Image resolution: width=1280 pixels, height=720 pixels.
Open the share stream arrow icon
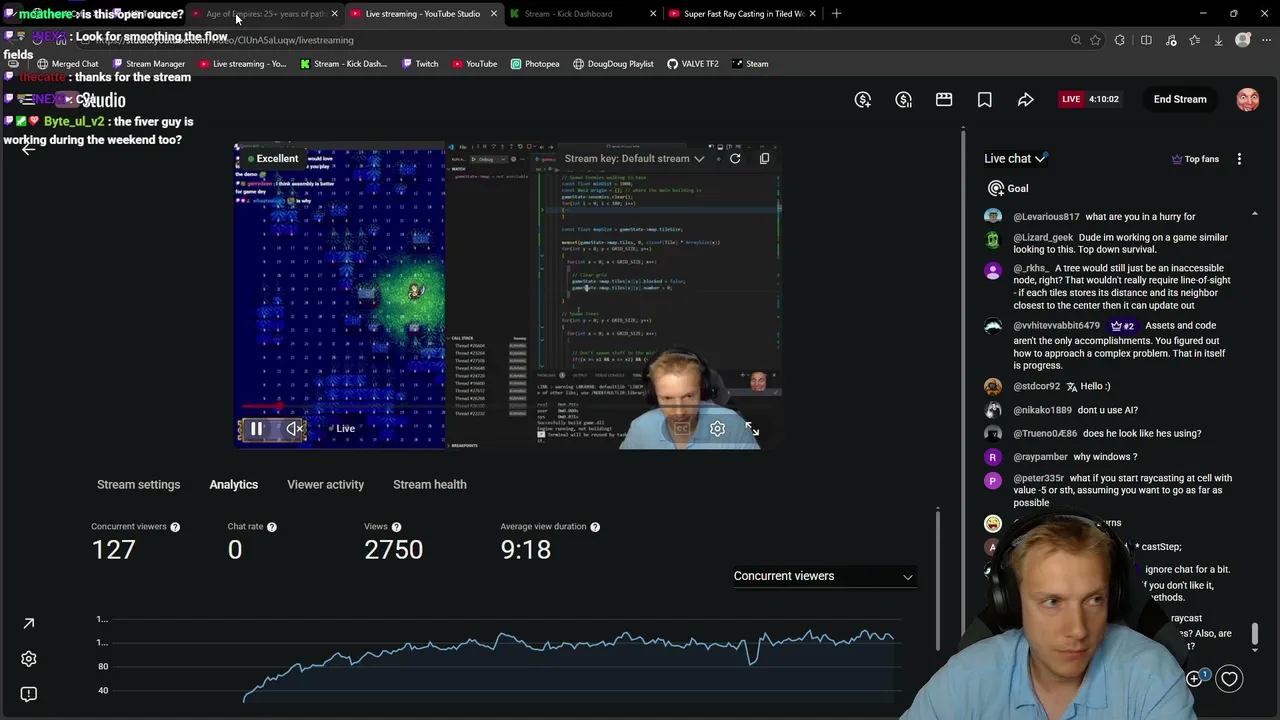point(1026,99)
